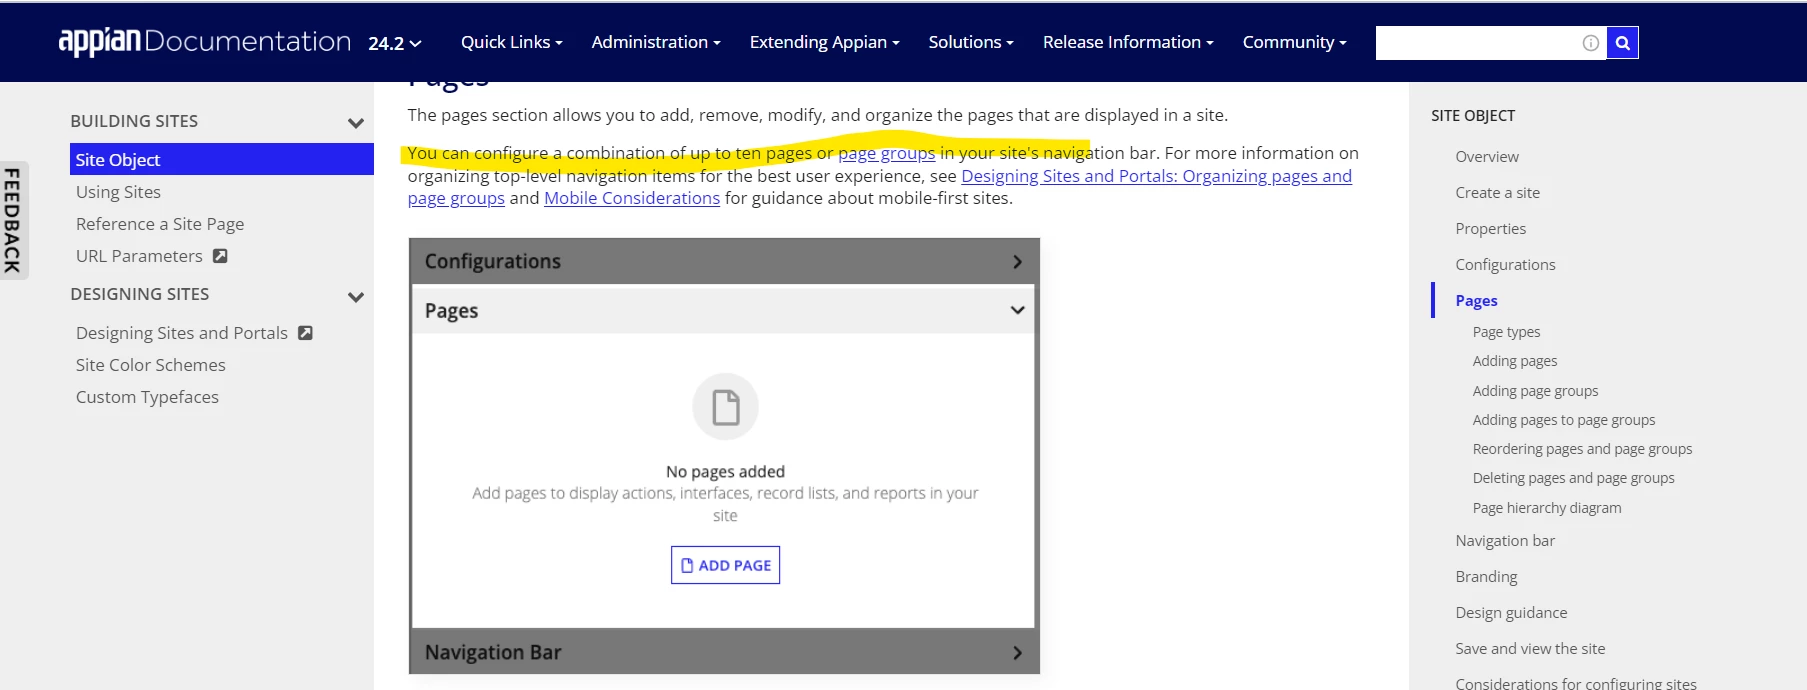
Task: Click the external link icon beside Designing Sites and Portals
Action: pyautogui.click(x=306, y=333)
